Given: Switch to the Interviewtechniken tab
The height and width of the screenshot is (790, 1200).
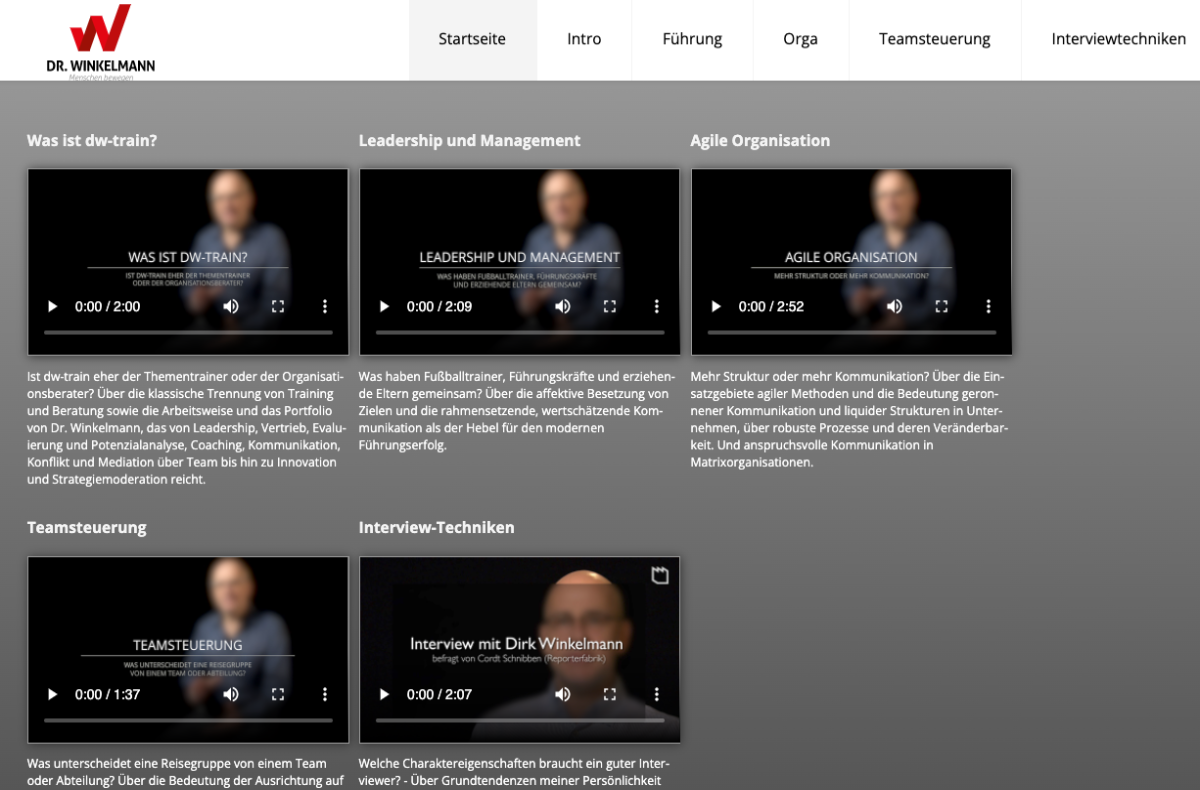Looking at the screenshot, I should pos(1118,40).
